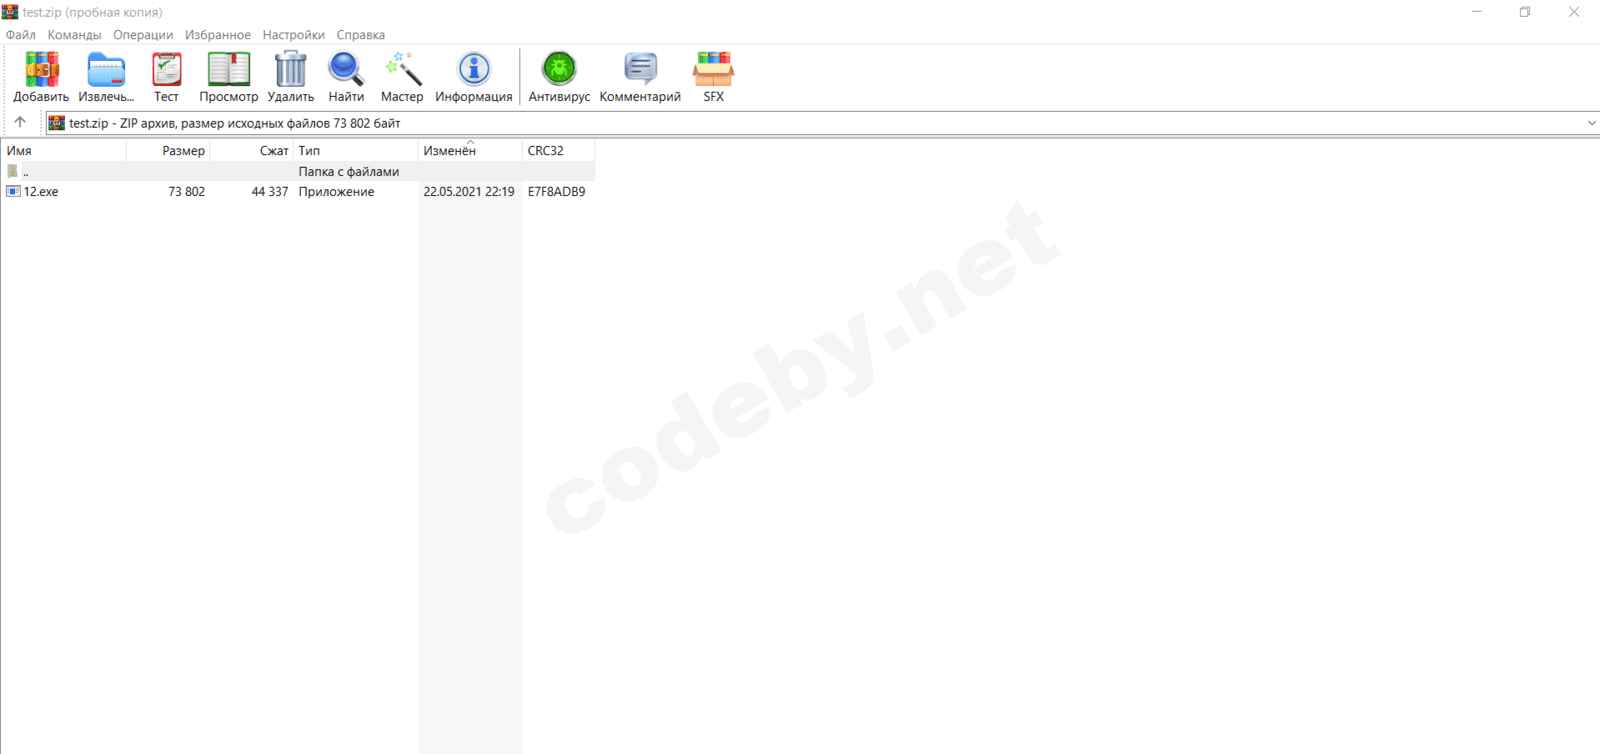This screenshot has width=1600, height=754.
Task: Open the Настройки menu
Action: [x=293, y=35]
